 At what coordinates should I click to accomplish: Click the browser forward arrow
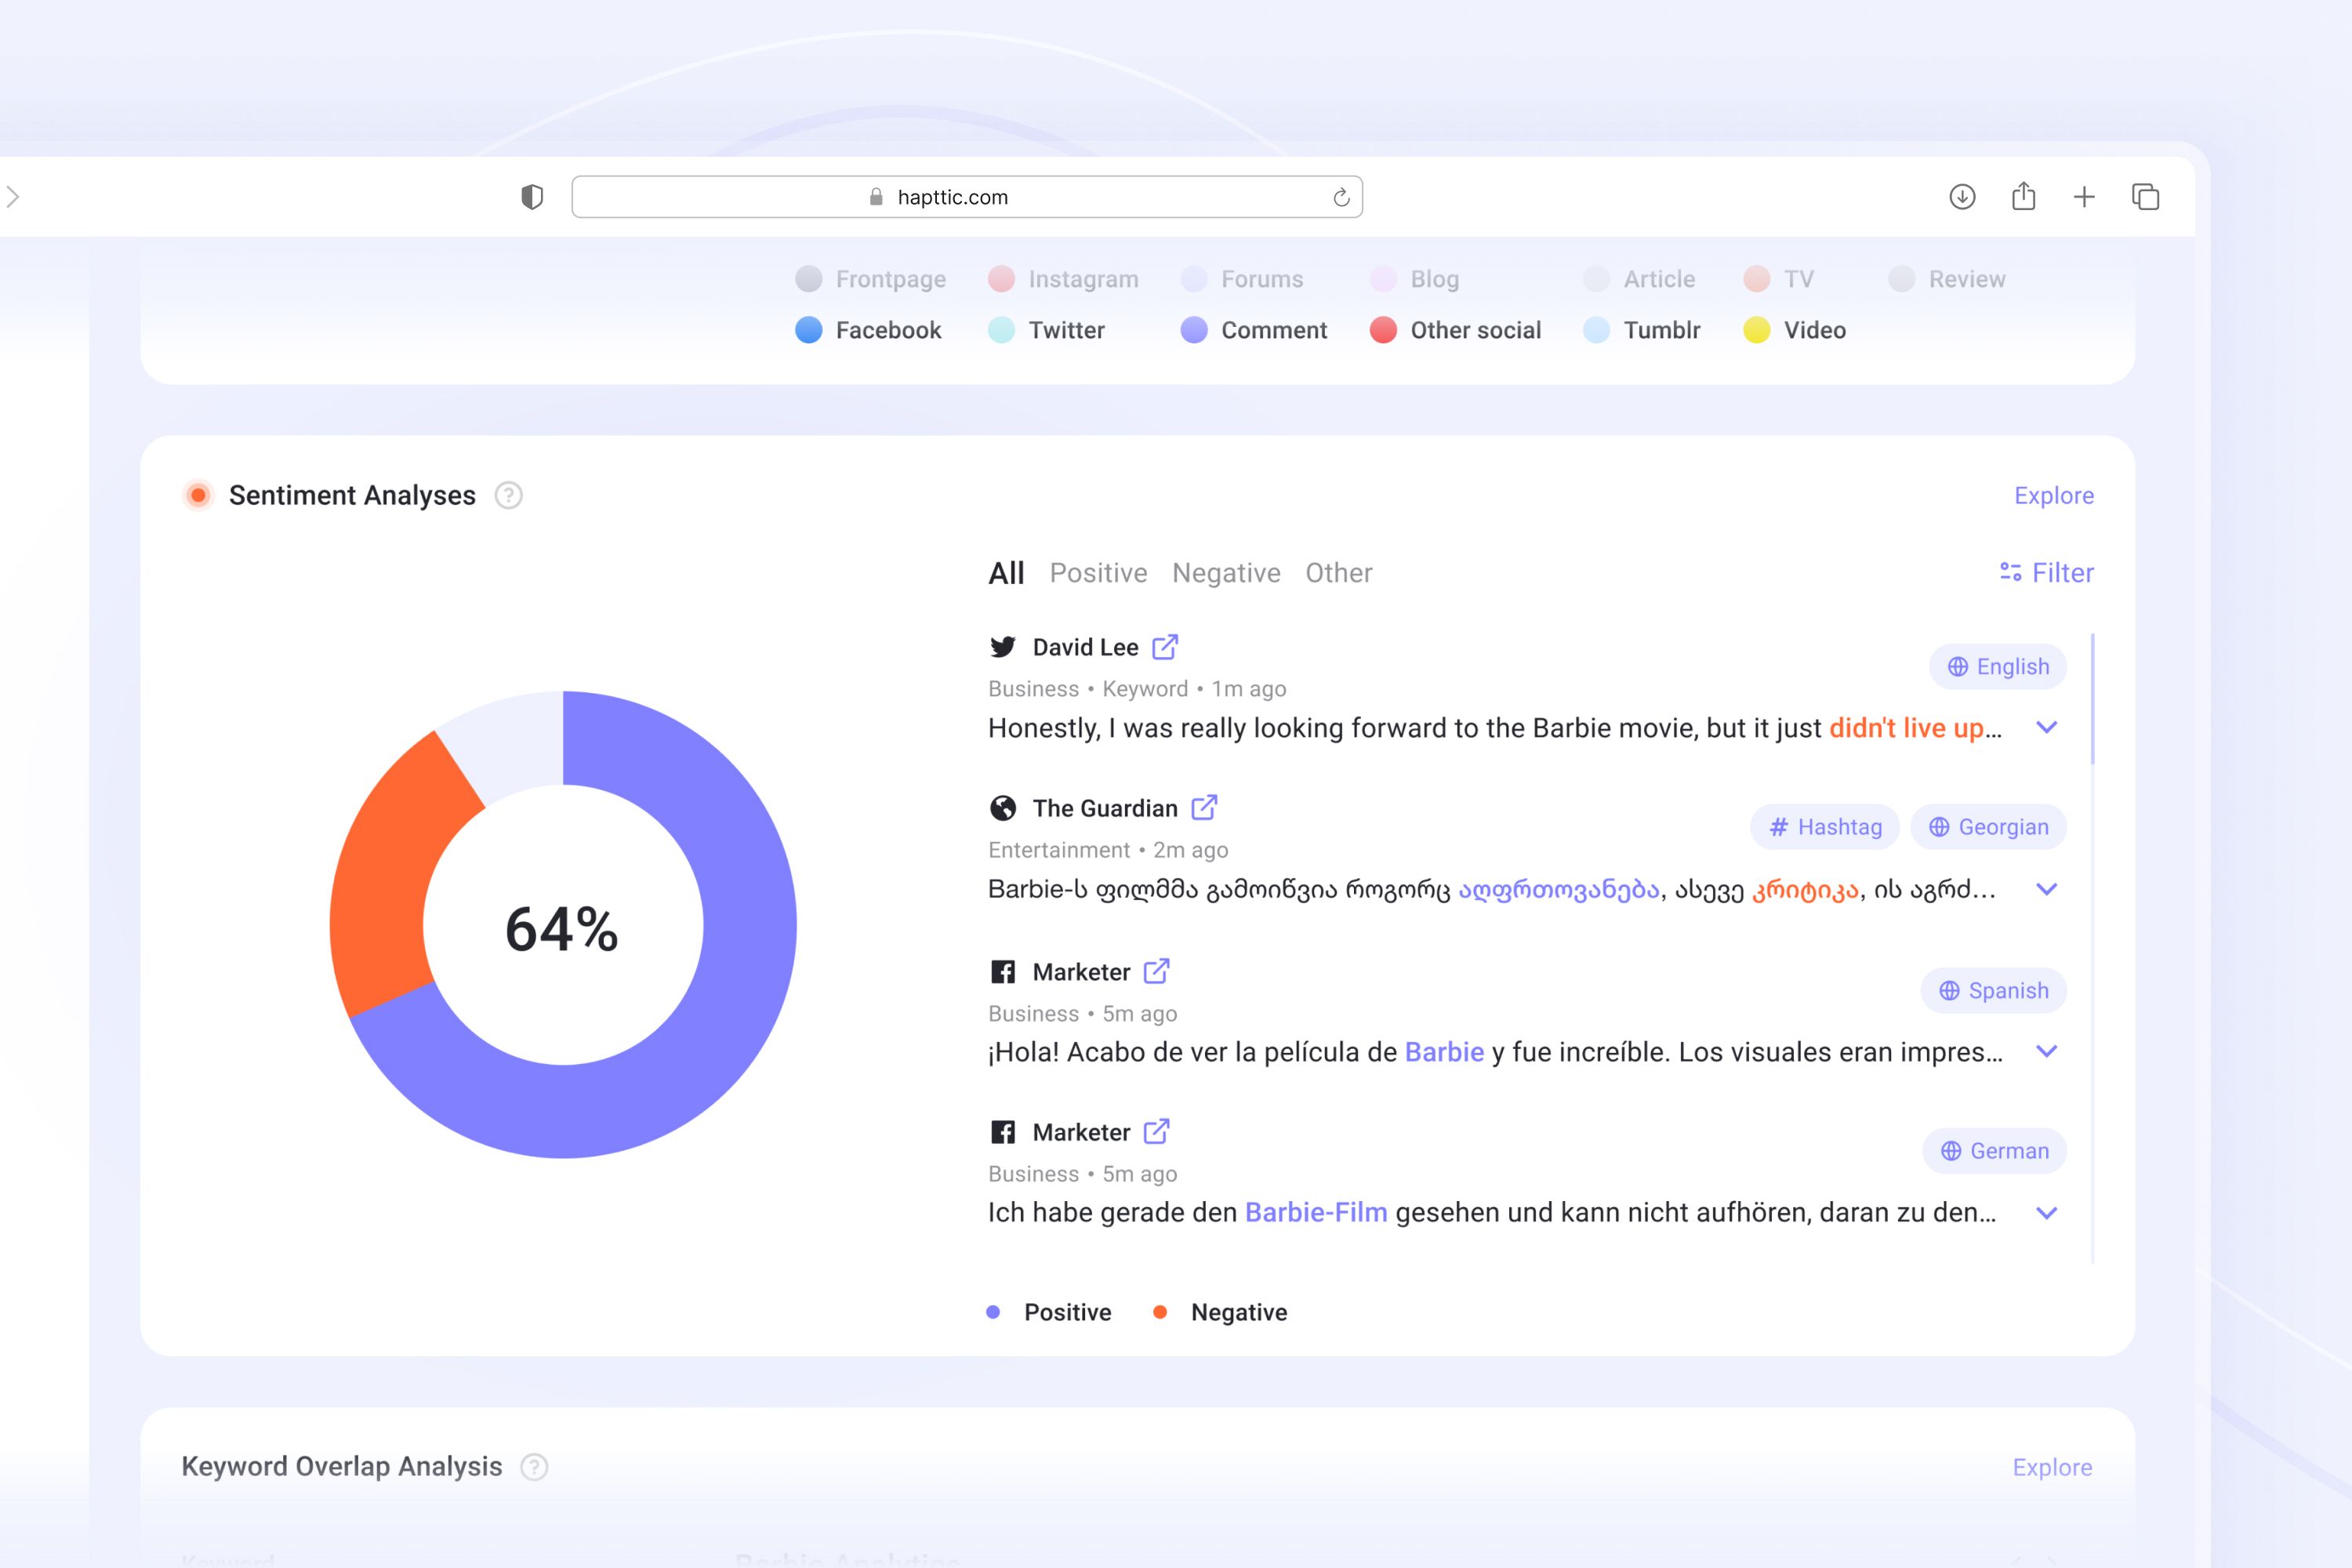pyautogui.click(x=13, y=197)
